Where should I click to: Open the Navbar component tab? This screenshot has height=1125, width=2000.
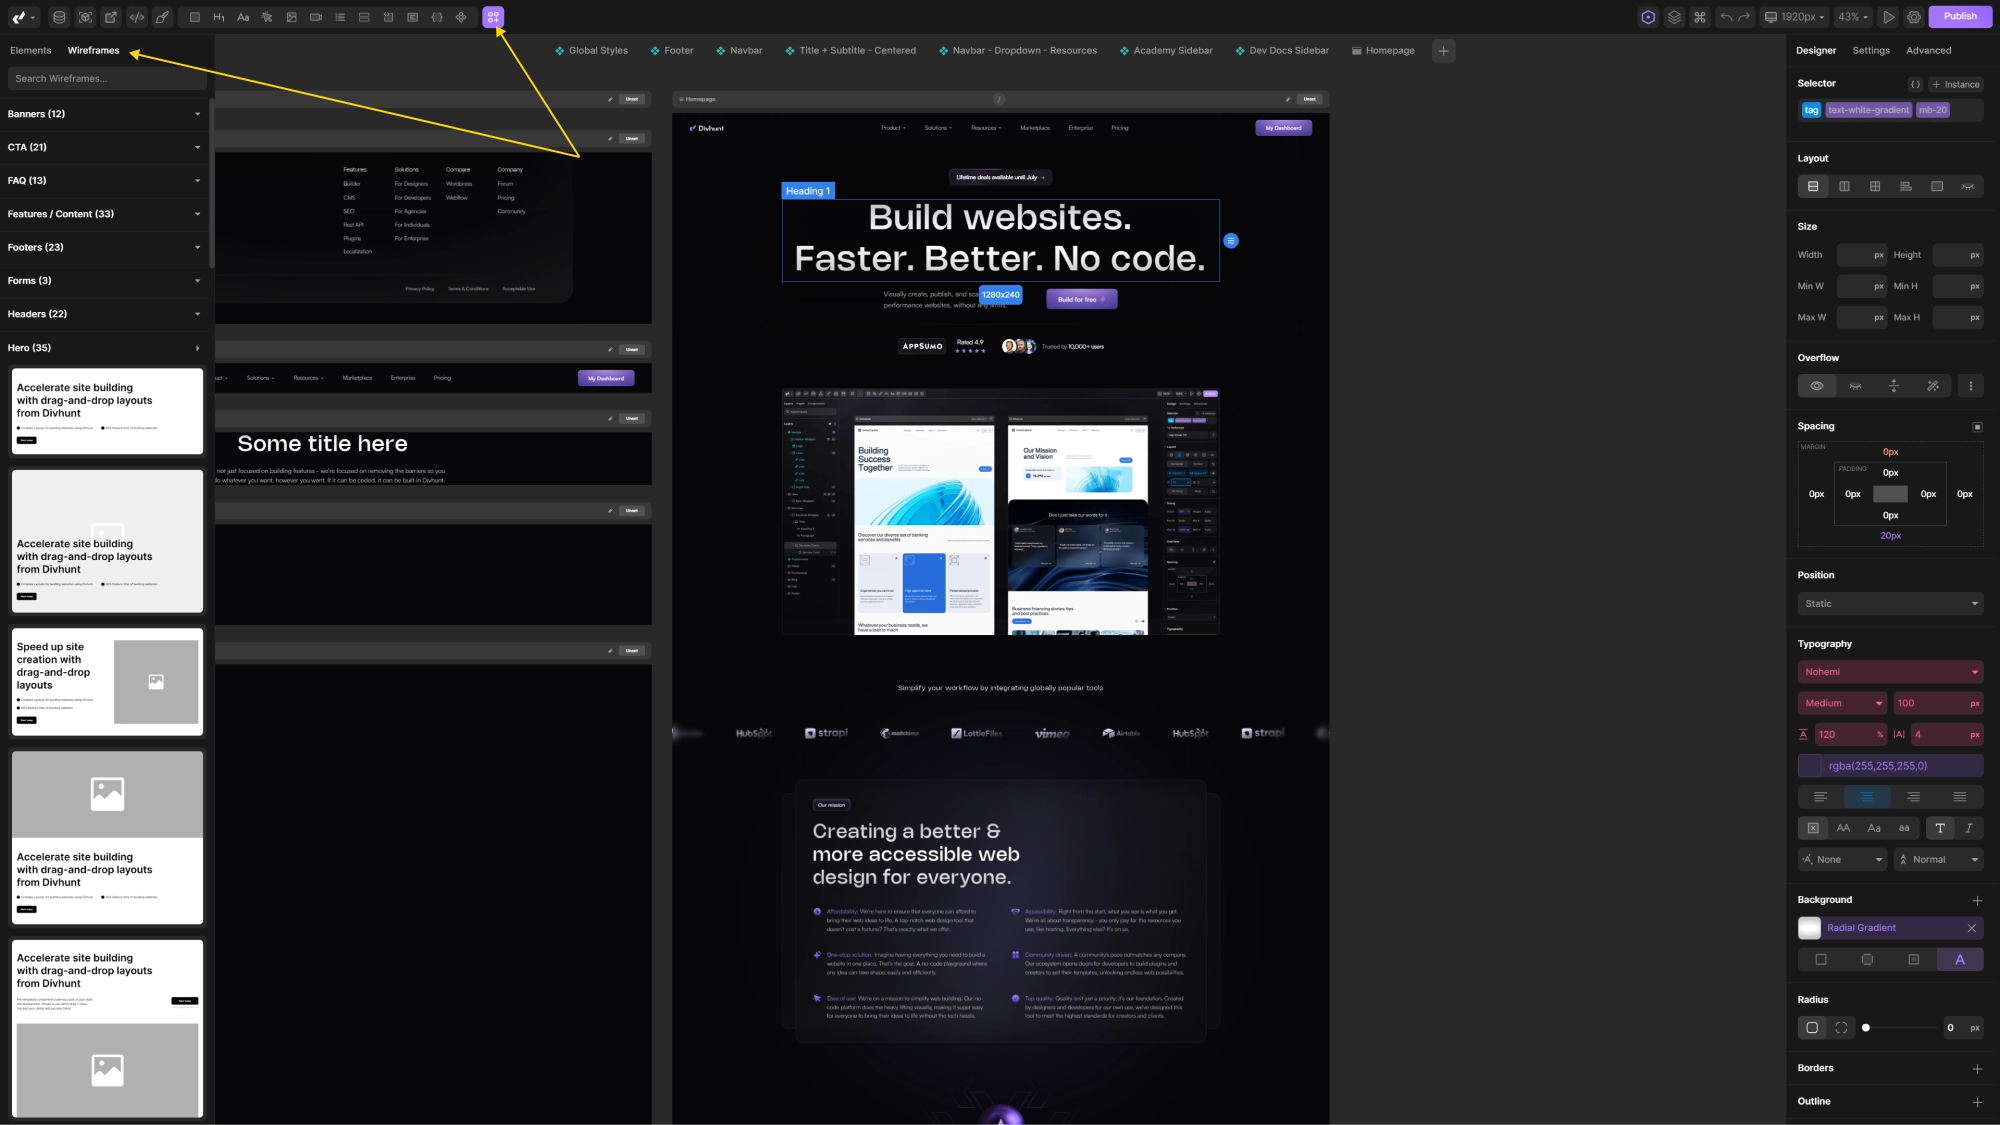click(745, 50)
